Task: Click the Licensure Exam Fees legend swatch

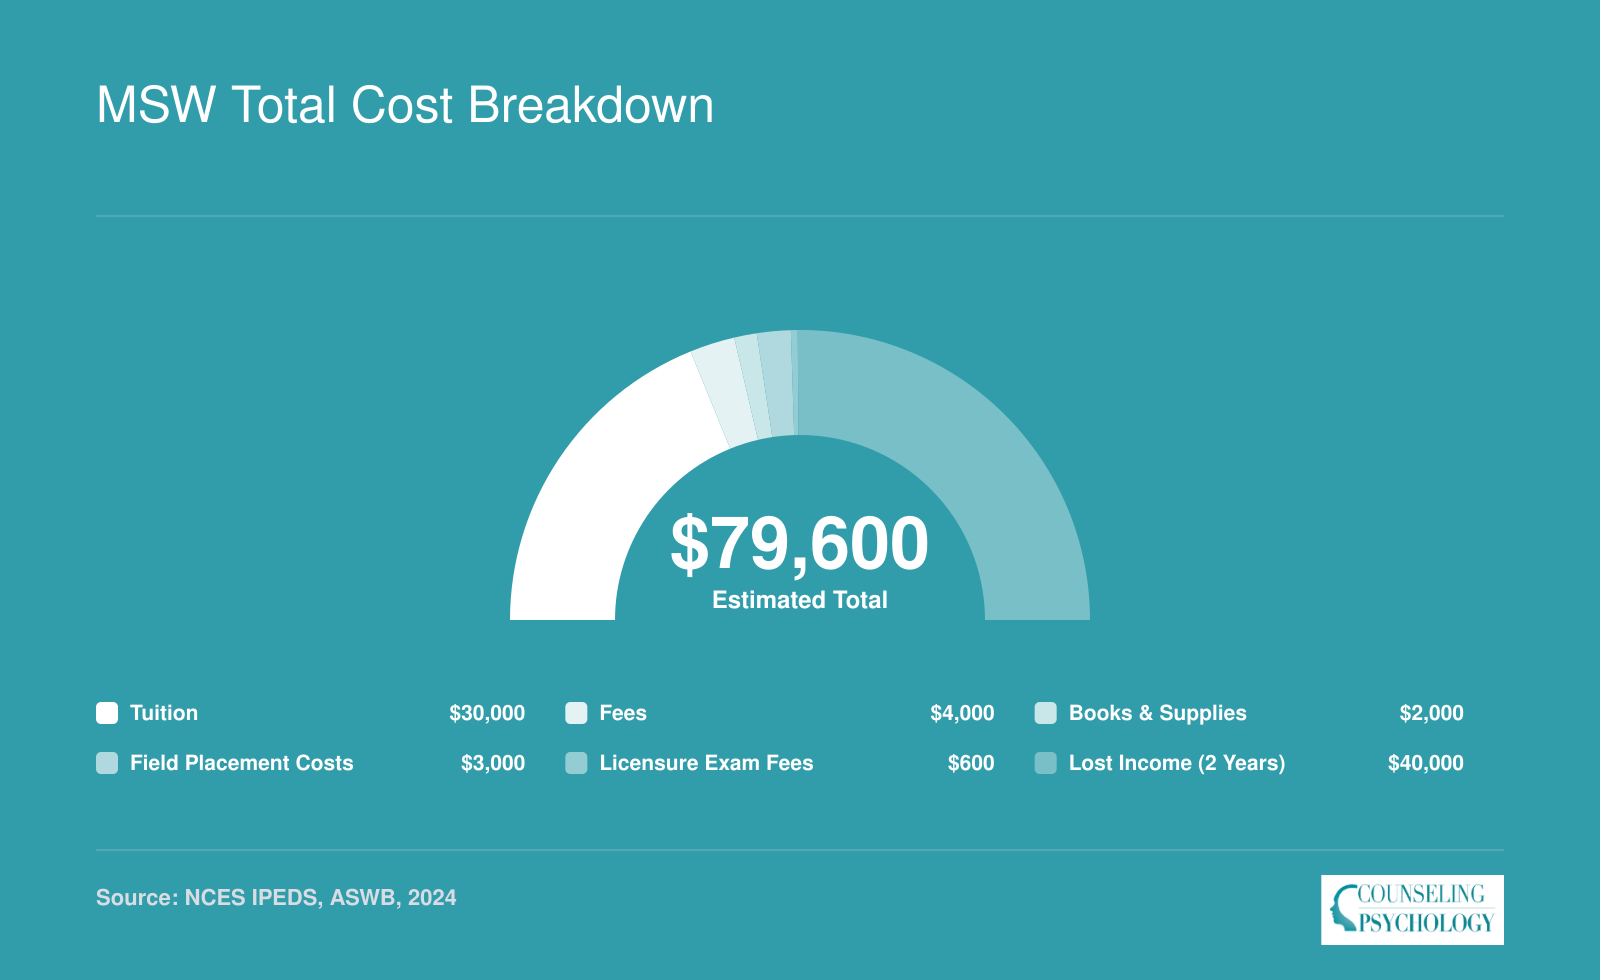Action: [576, 763]
